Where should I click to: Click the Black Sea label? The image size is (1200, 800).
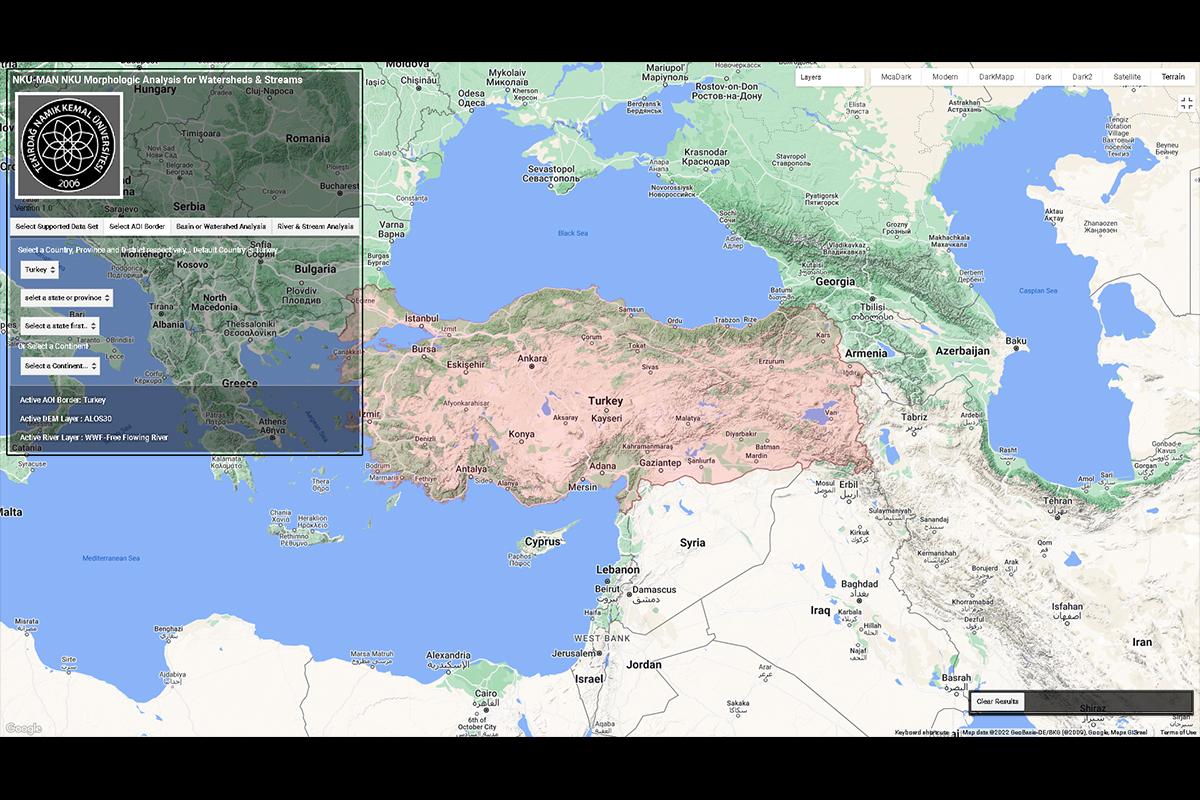click(x=573, y=233)
